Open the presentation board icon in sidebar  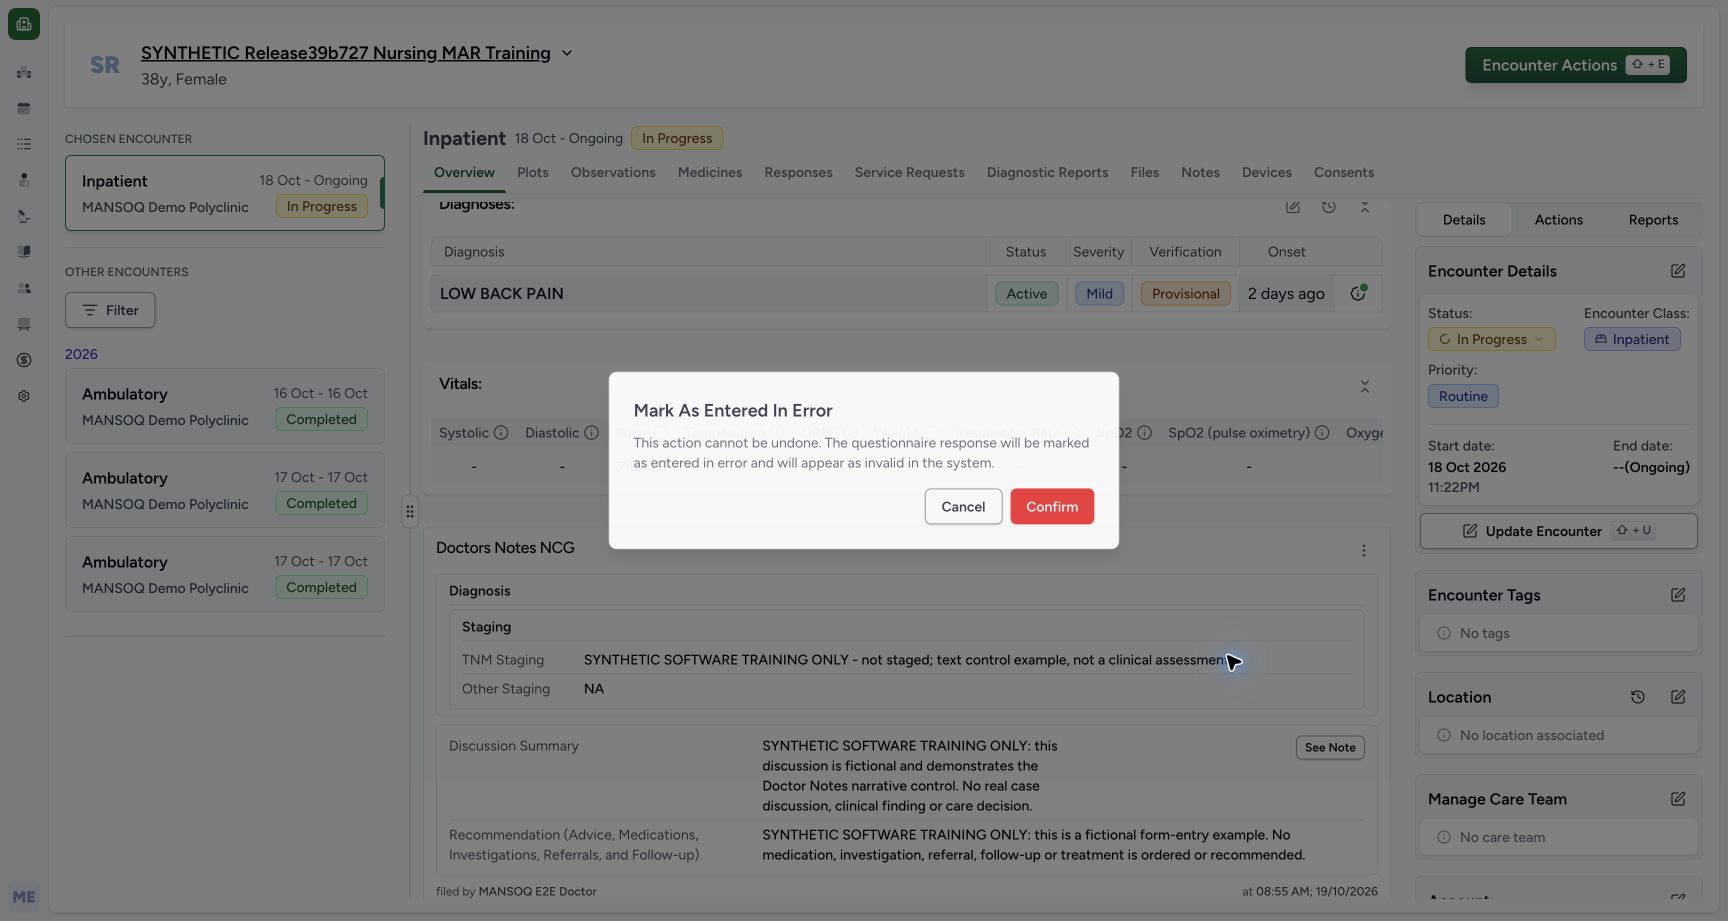tap(24, 324)
